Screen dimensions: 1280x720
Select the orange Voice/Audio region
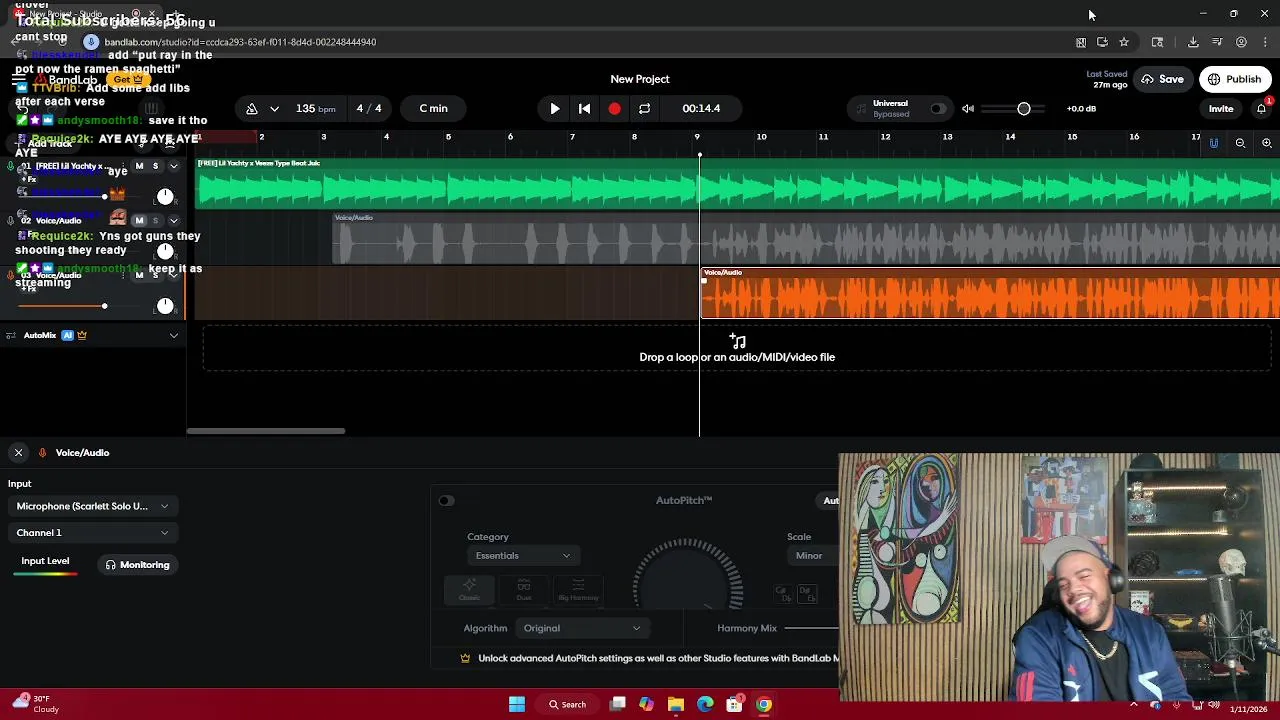990,294
